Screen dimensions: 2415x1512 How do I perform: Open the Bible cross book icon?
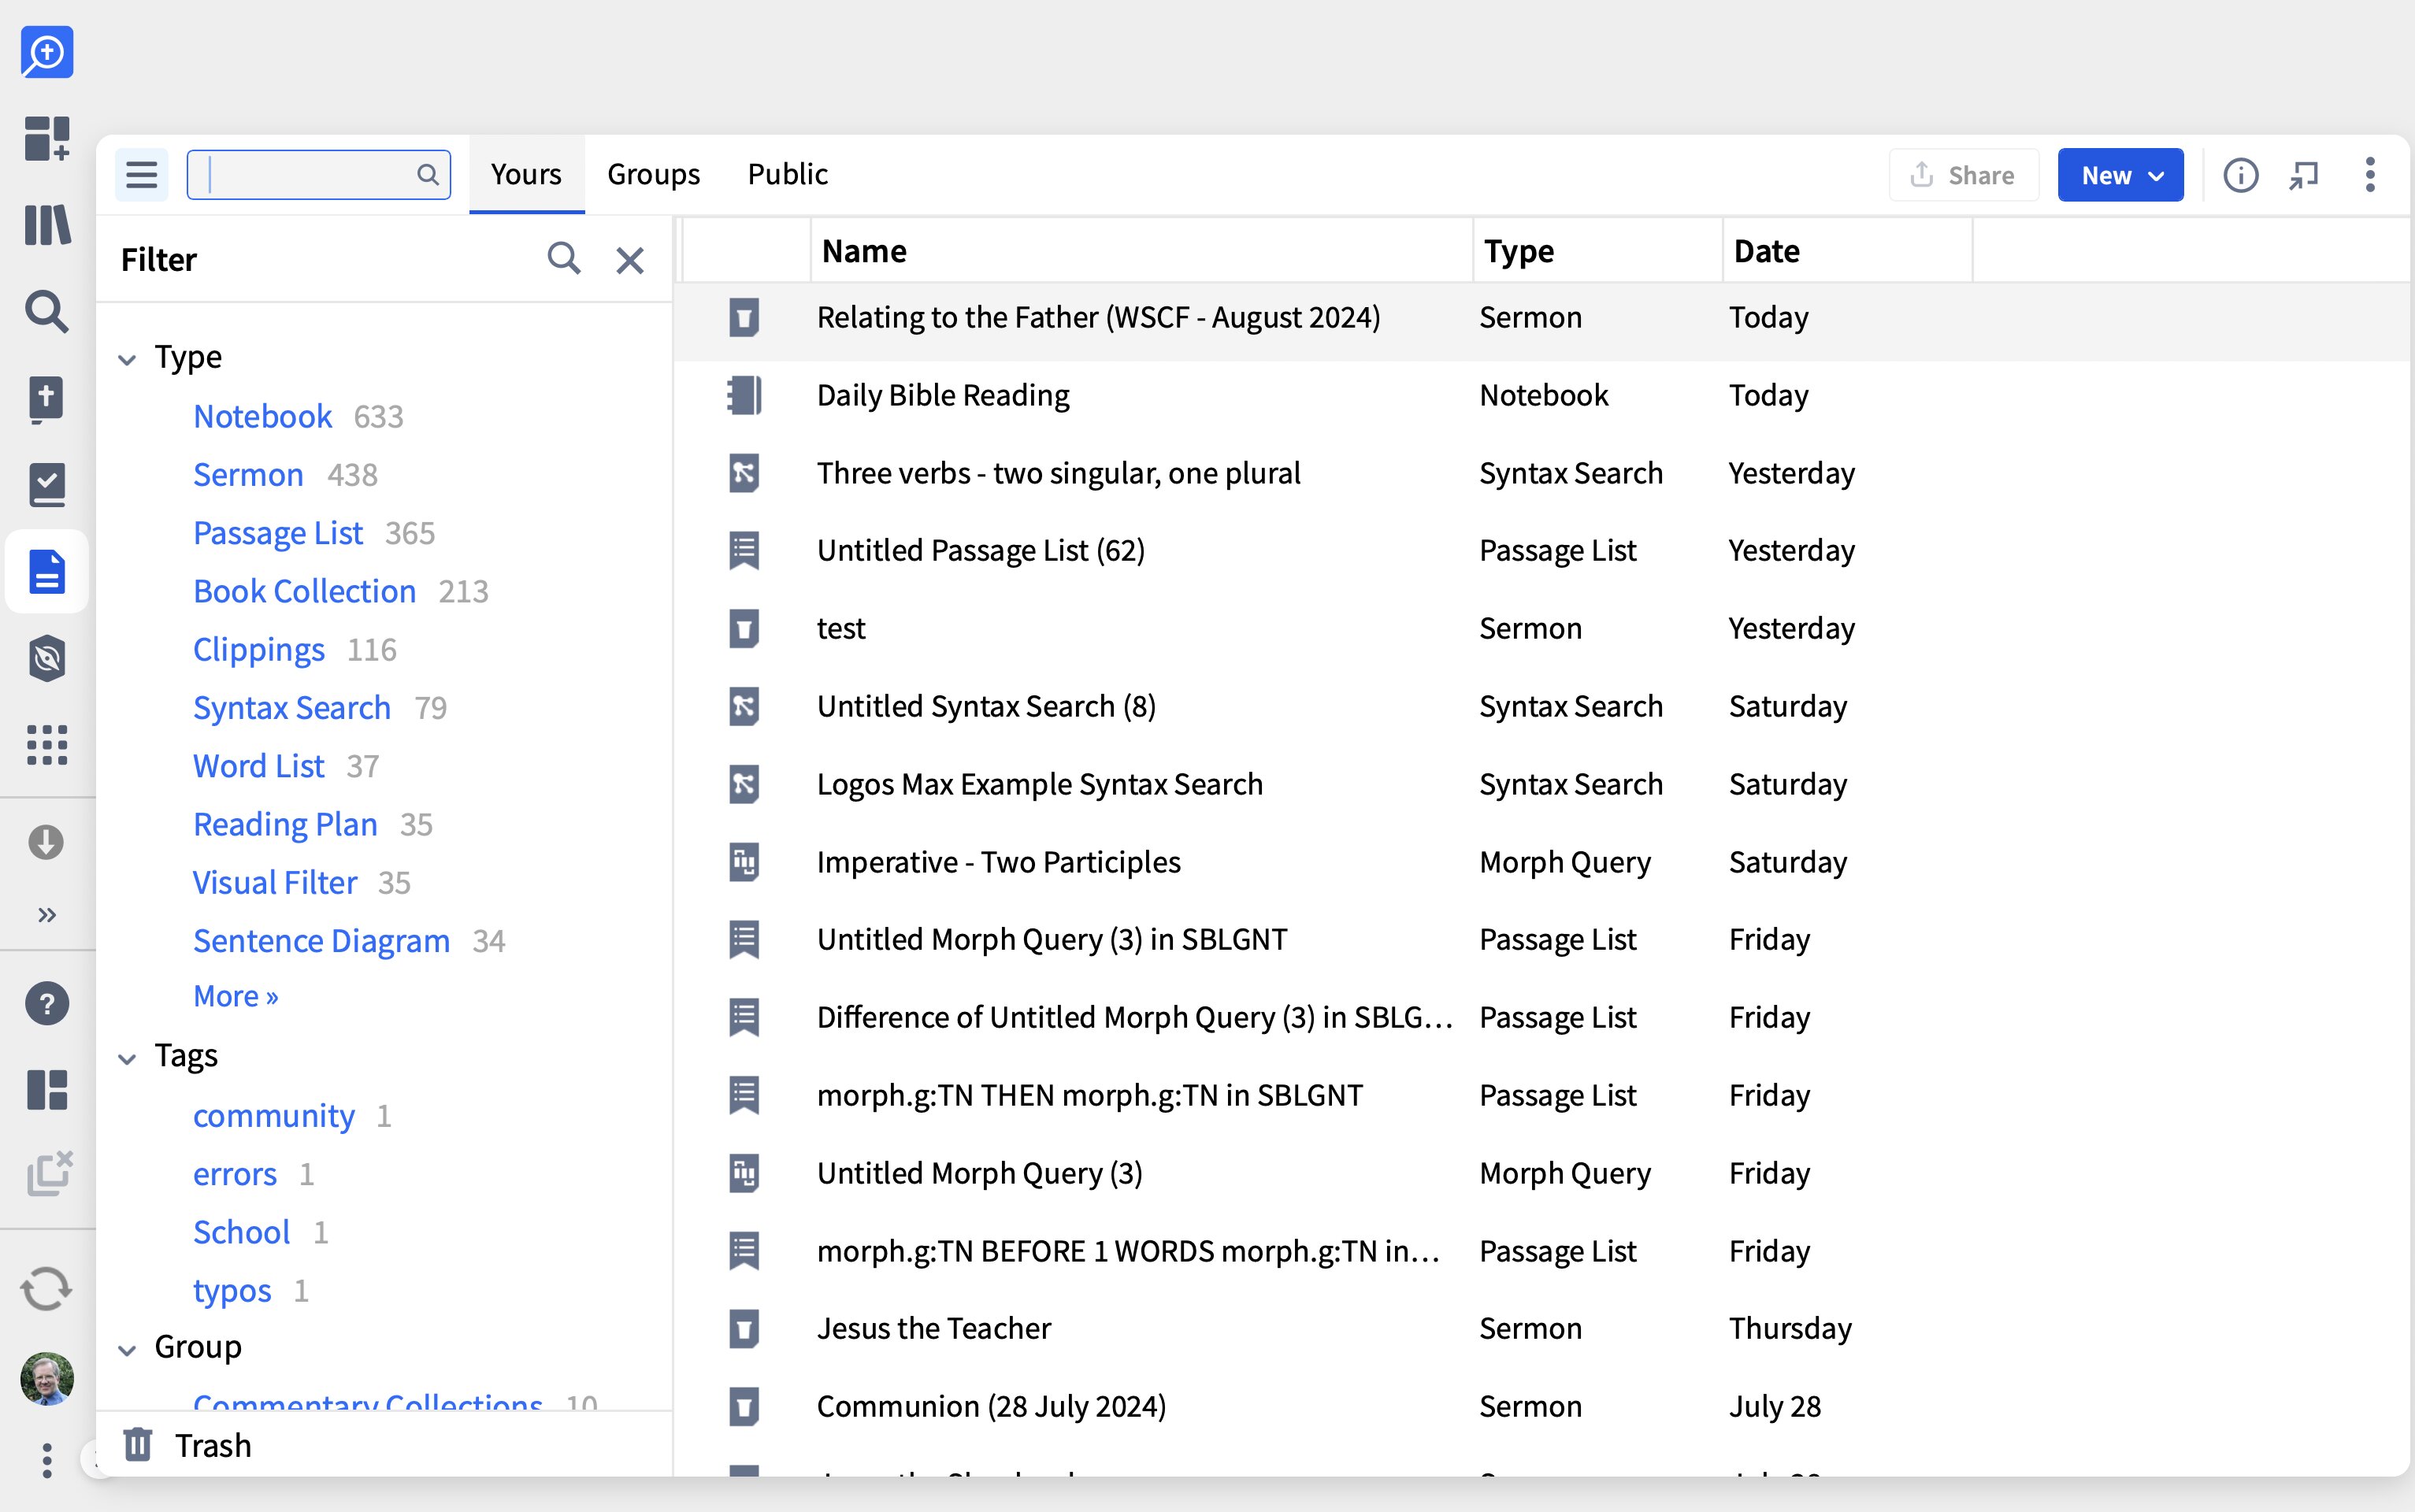(47, 400)
